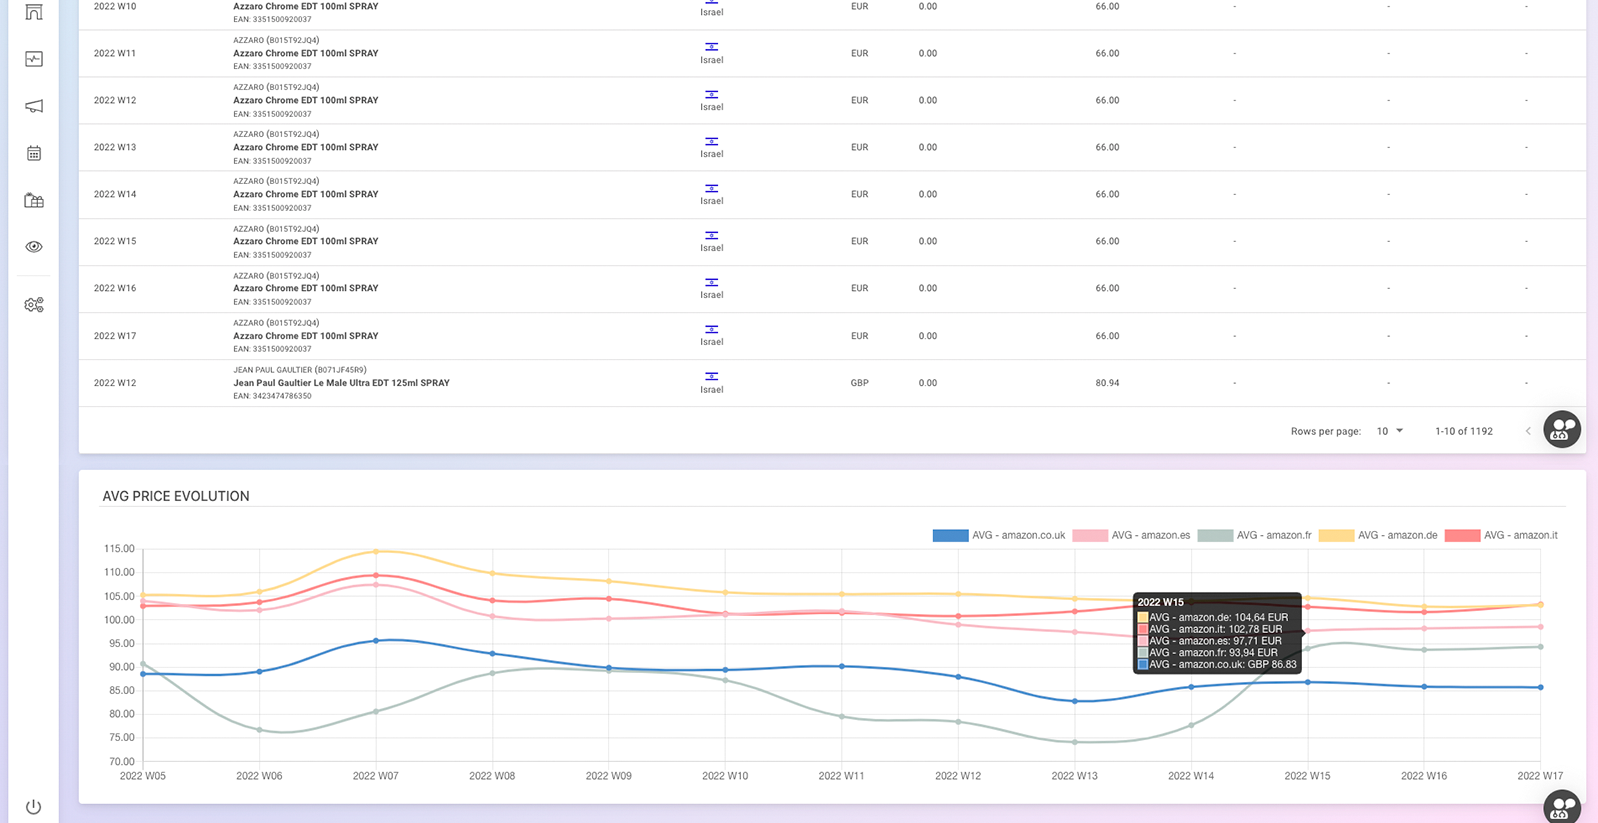Viewport: 1598px width, 823px height.
Task: Click the yellow amazon.de legend color box
Action: tap(1336, 536)
